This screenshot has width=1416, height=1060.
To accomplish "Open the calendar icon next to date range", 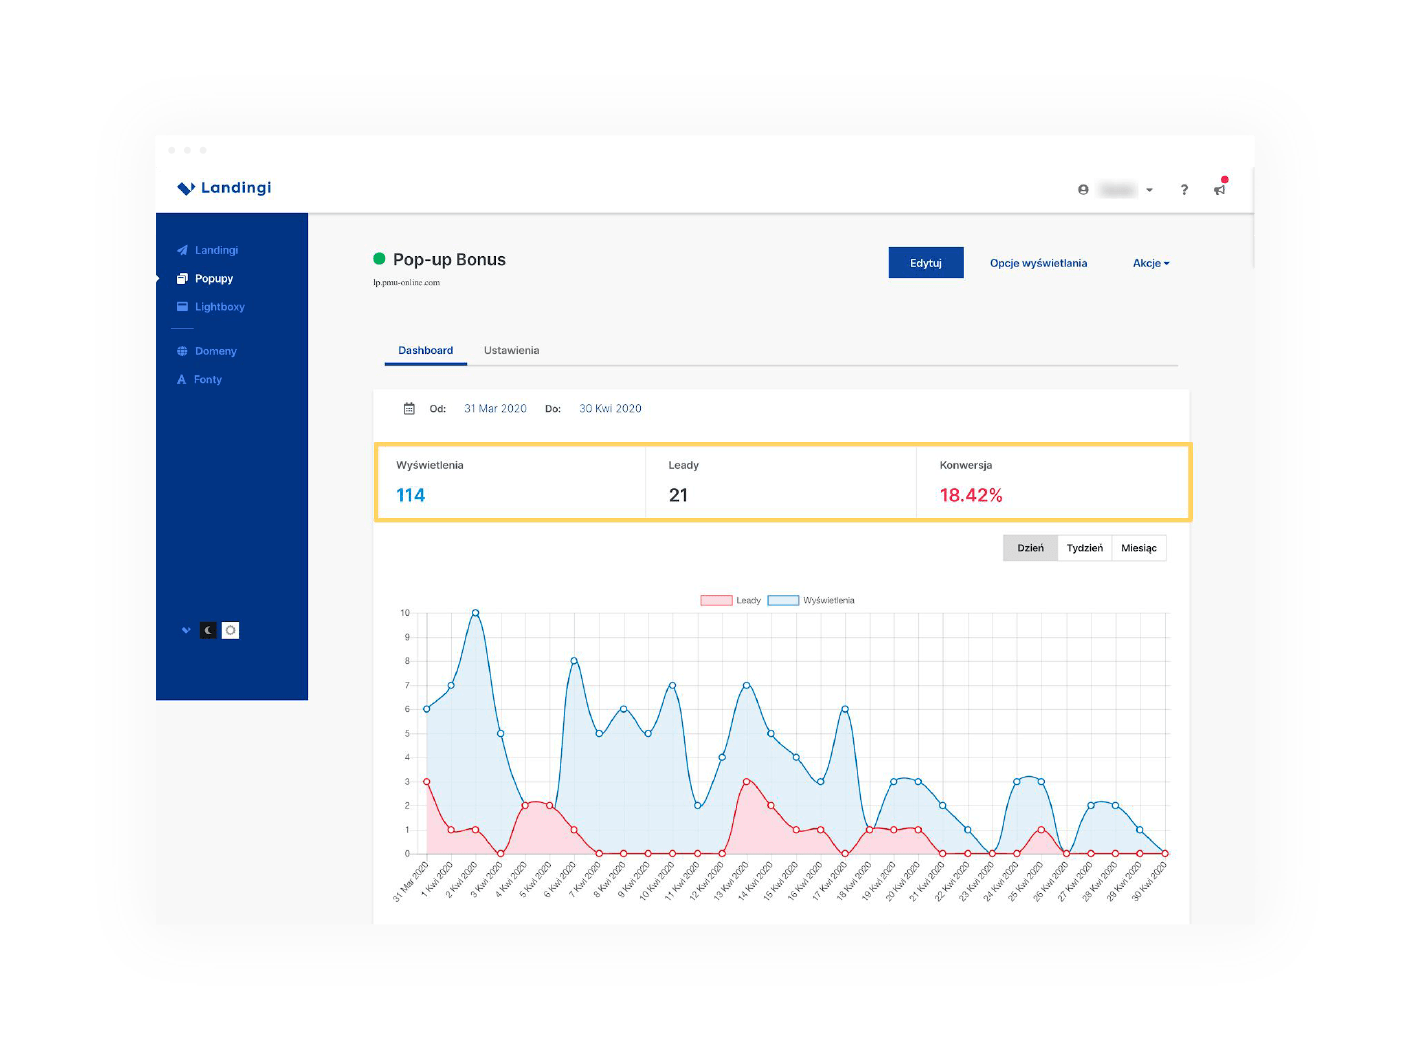I will (410, 408).
